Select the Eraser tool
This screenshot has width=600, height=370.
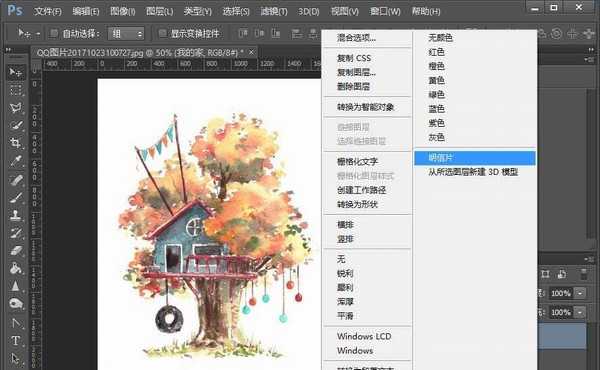(x=15, y=251)
